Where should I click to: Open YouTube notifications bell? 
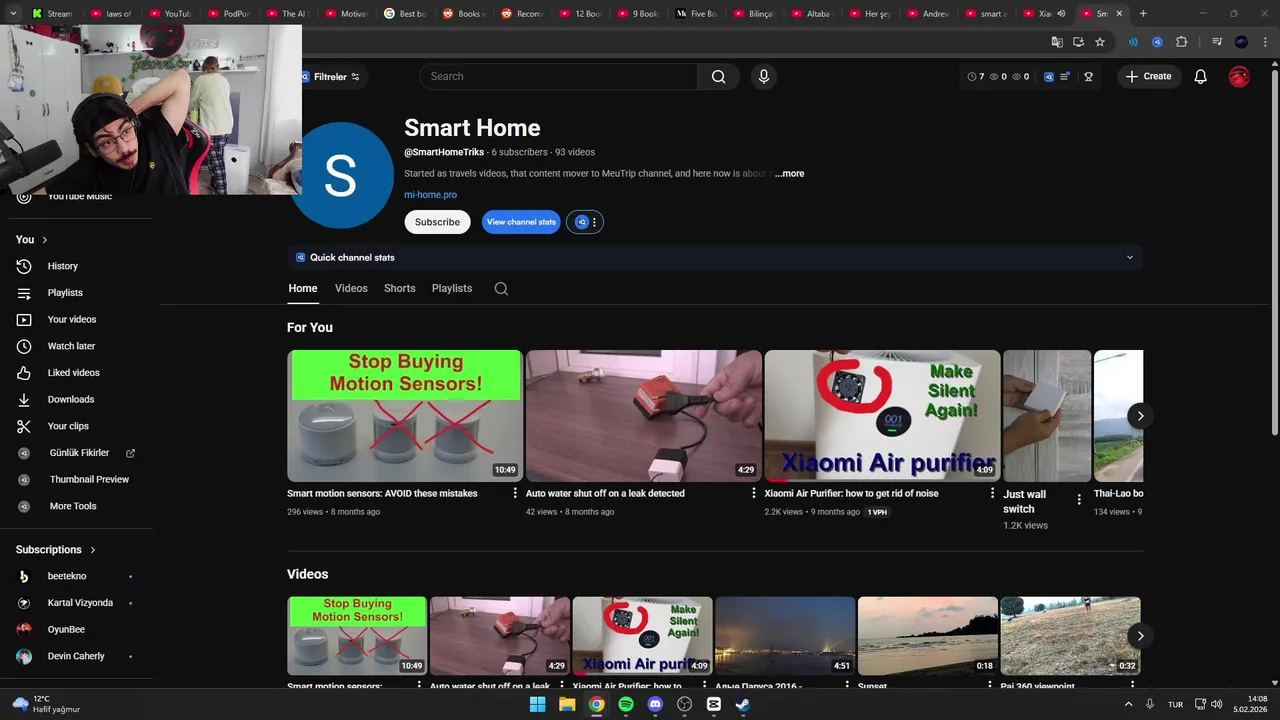tap(1201, 76)
